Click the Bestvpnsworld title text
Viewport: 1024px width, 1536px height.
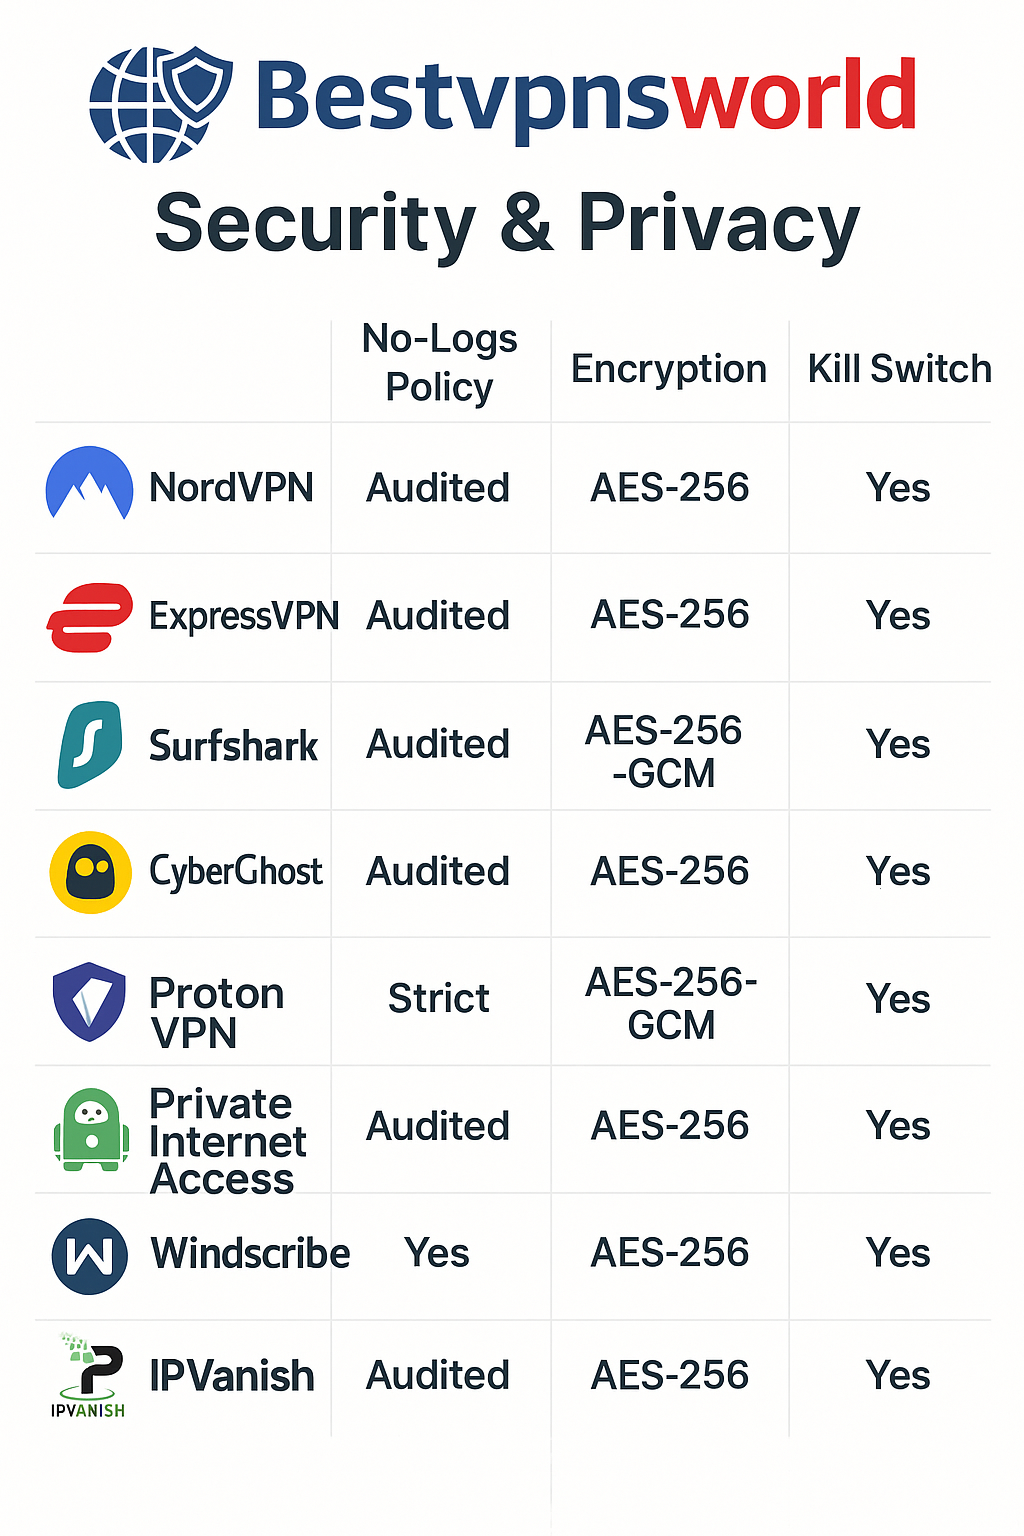[586, 99]
